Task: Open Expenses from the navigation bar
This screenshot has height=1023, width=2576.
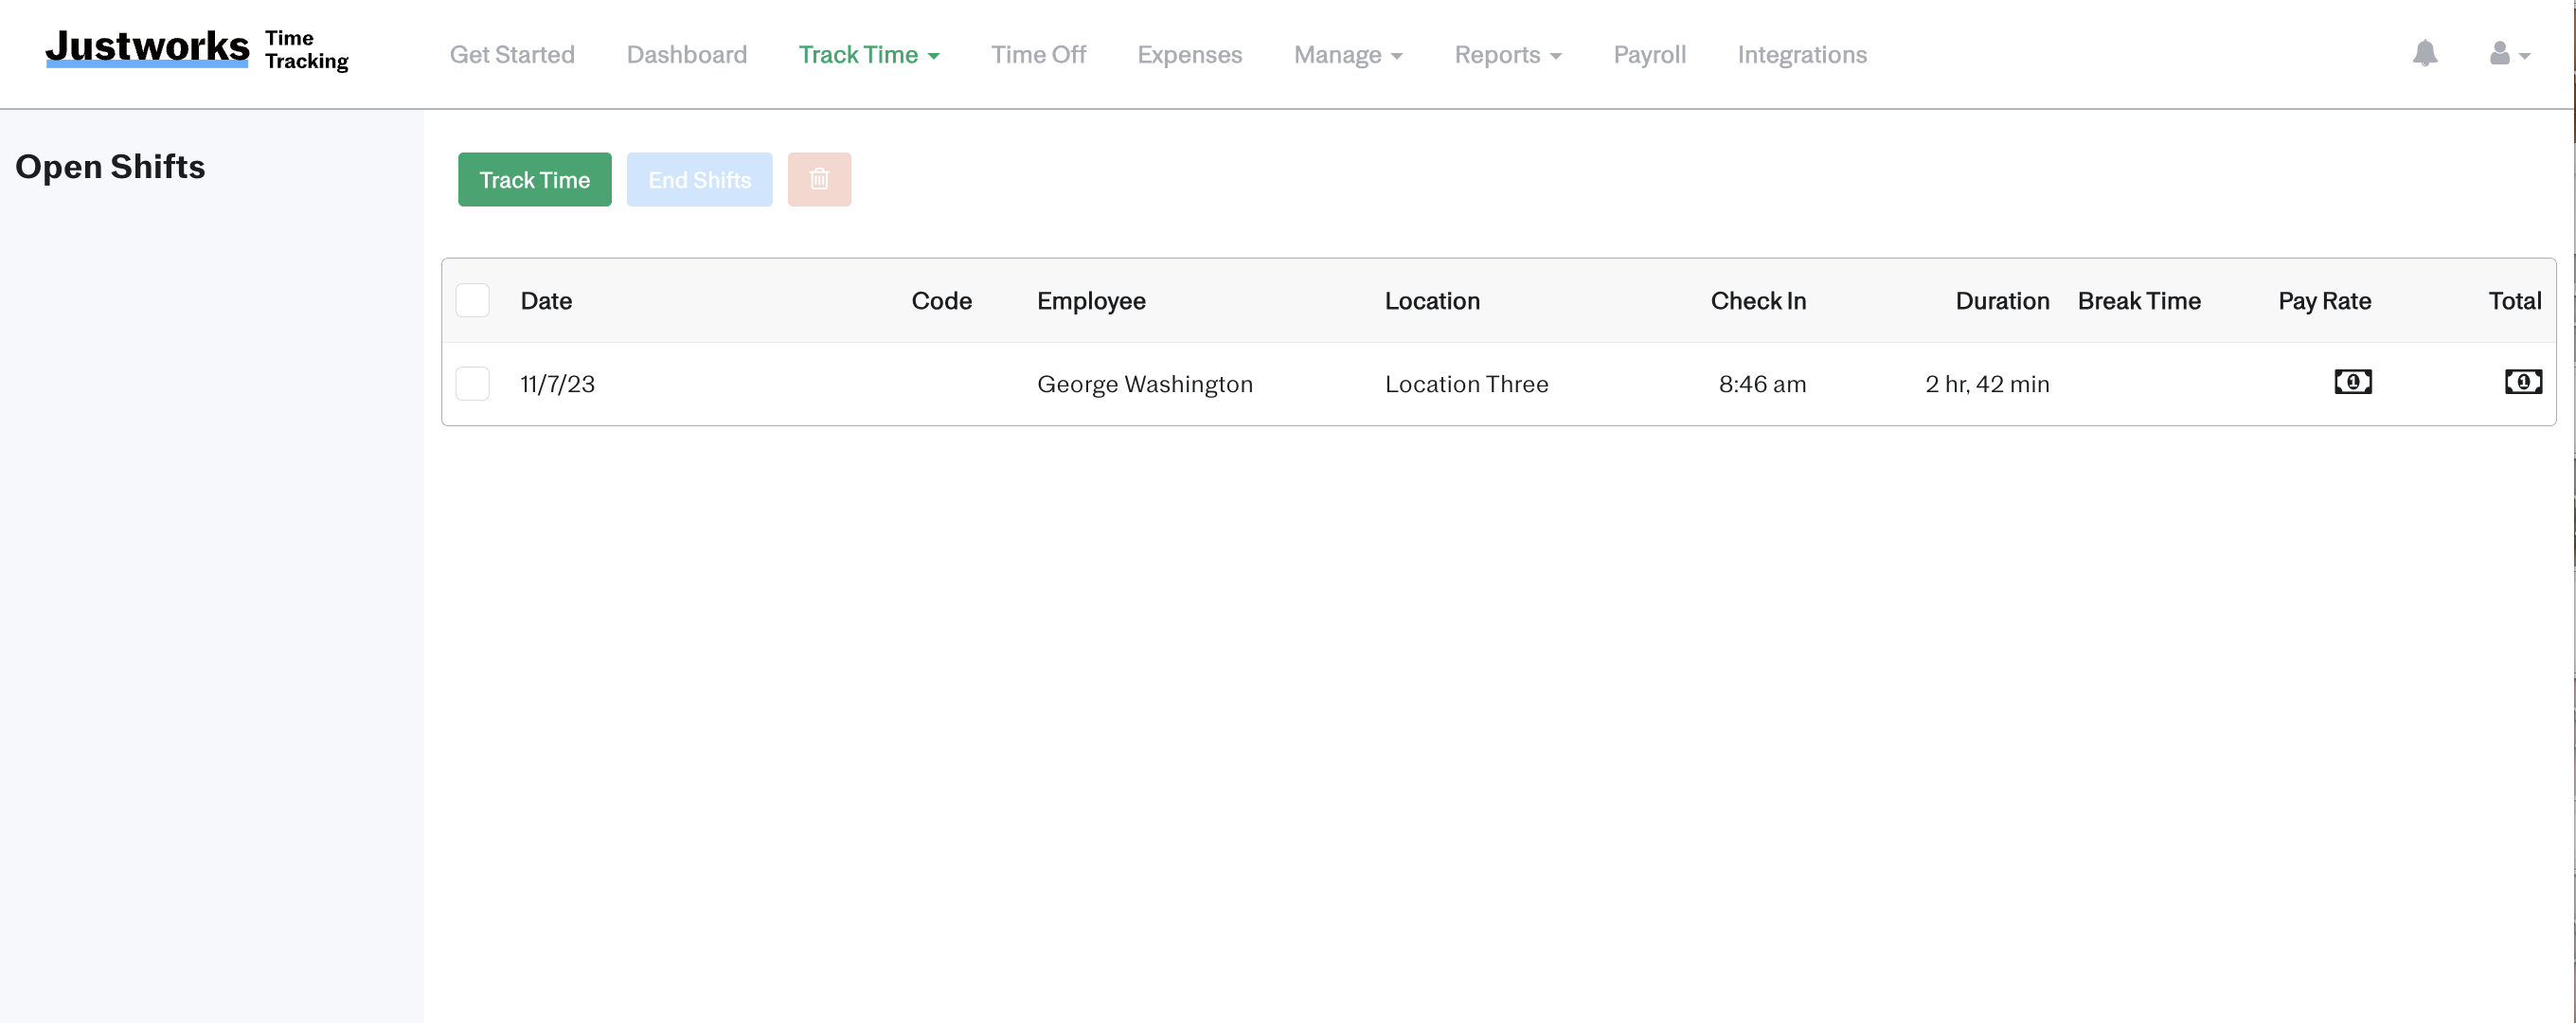Action: point(1189,55)
